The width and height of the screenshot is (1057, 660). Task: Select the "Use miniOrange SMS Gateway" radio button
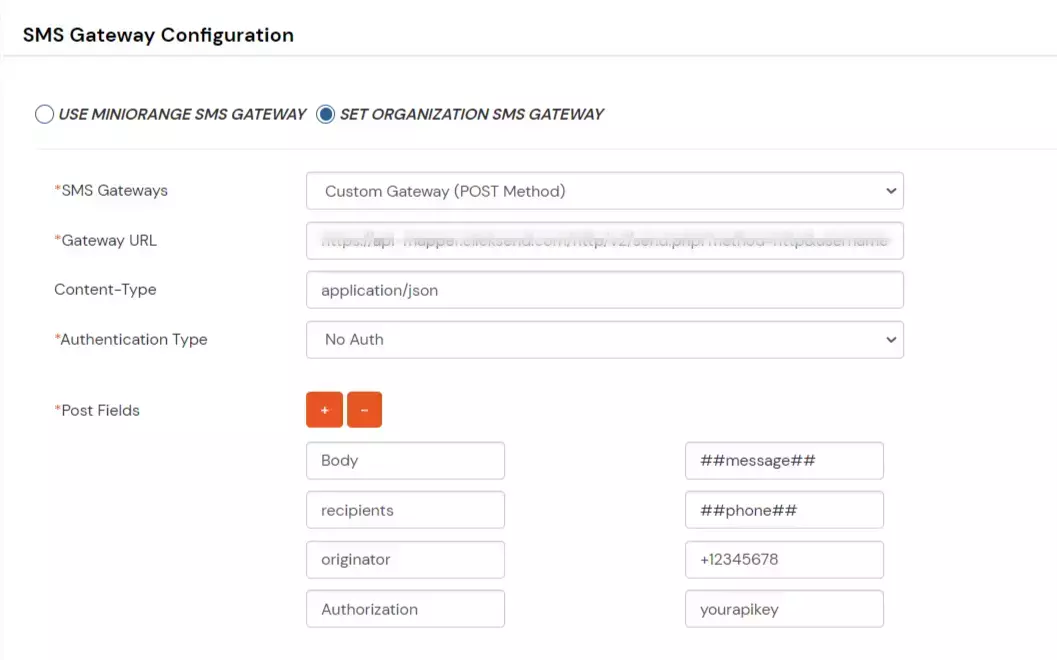coord(45,114)
